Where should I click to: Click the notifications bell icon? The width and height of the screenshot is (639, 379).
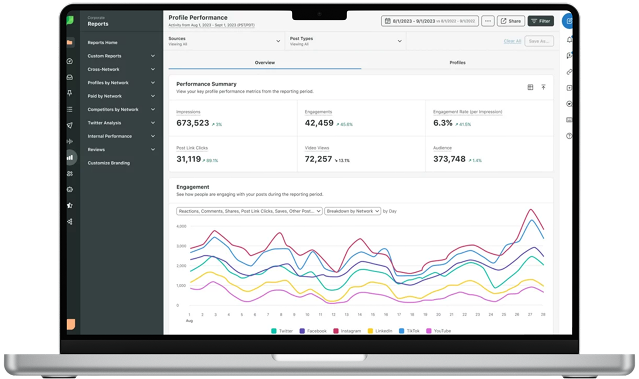569,40
